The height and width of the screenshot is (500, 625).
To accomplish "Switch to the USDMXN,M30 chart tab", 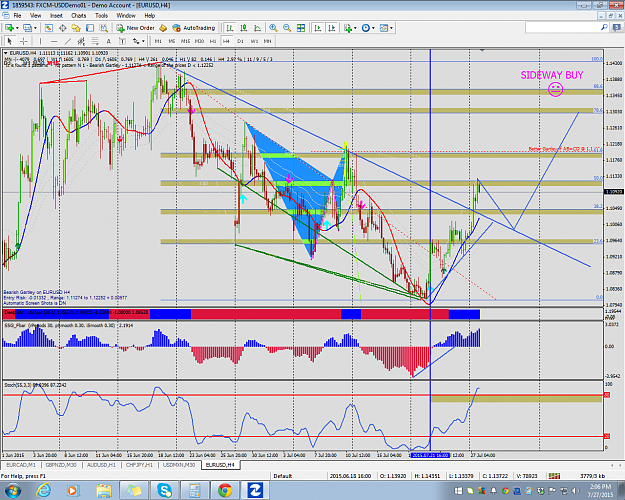I will point(179,465).
